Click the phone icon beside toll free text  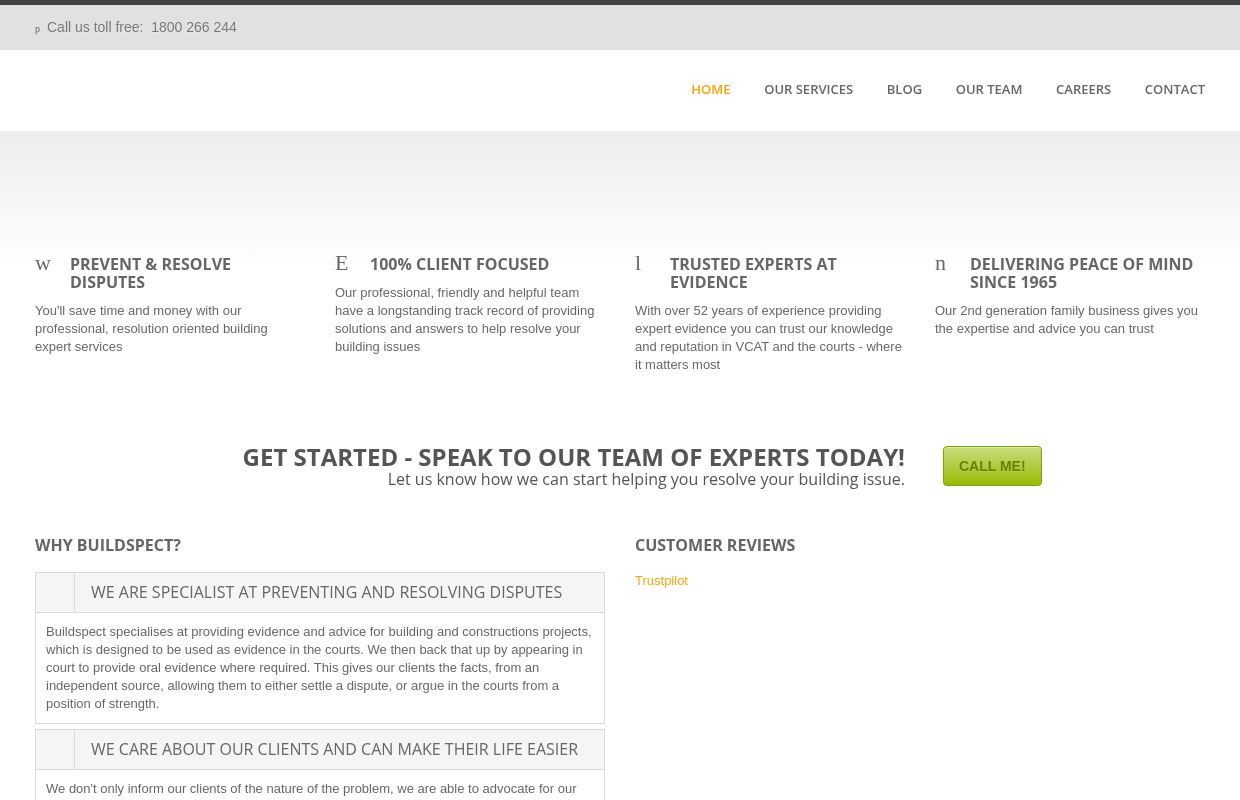coord(38,29)
